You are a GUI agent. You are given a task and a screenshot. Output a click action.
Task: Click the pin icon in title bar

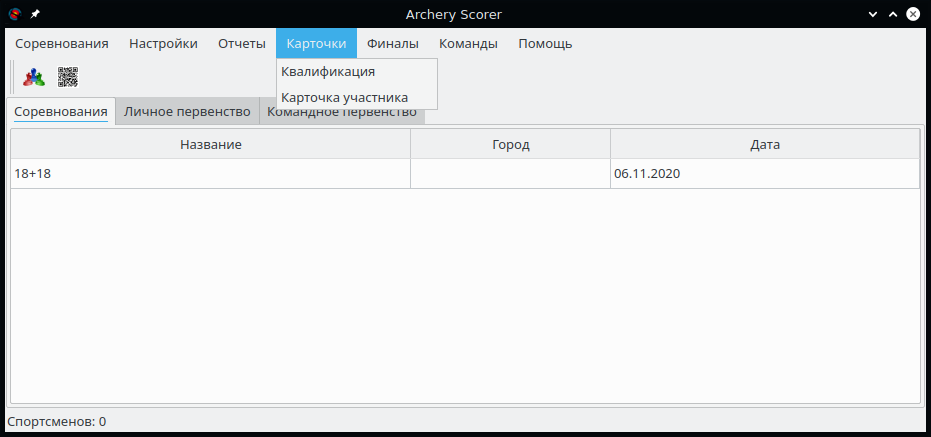point(37,14)
